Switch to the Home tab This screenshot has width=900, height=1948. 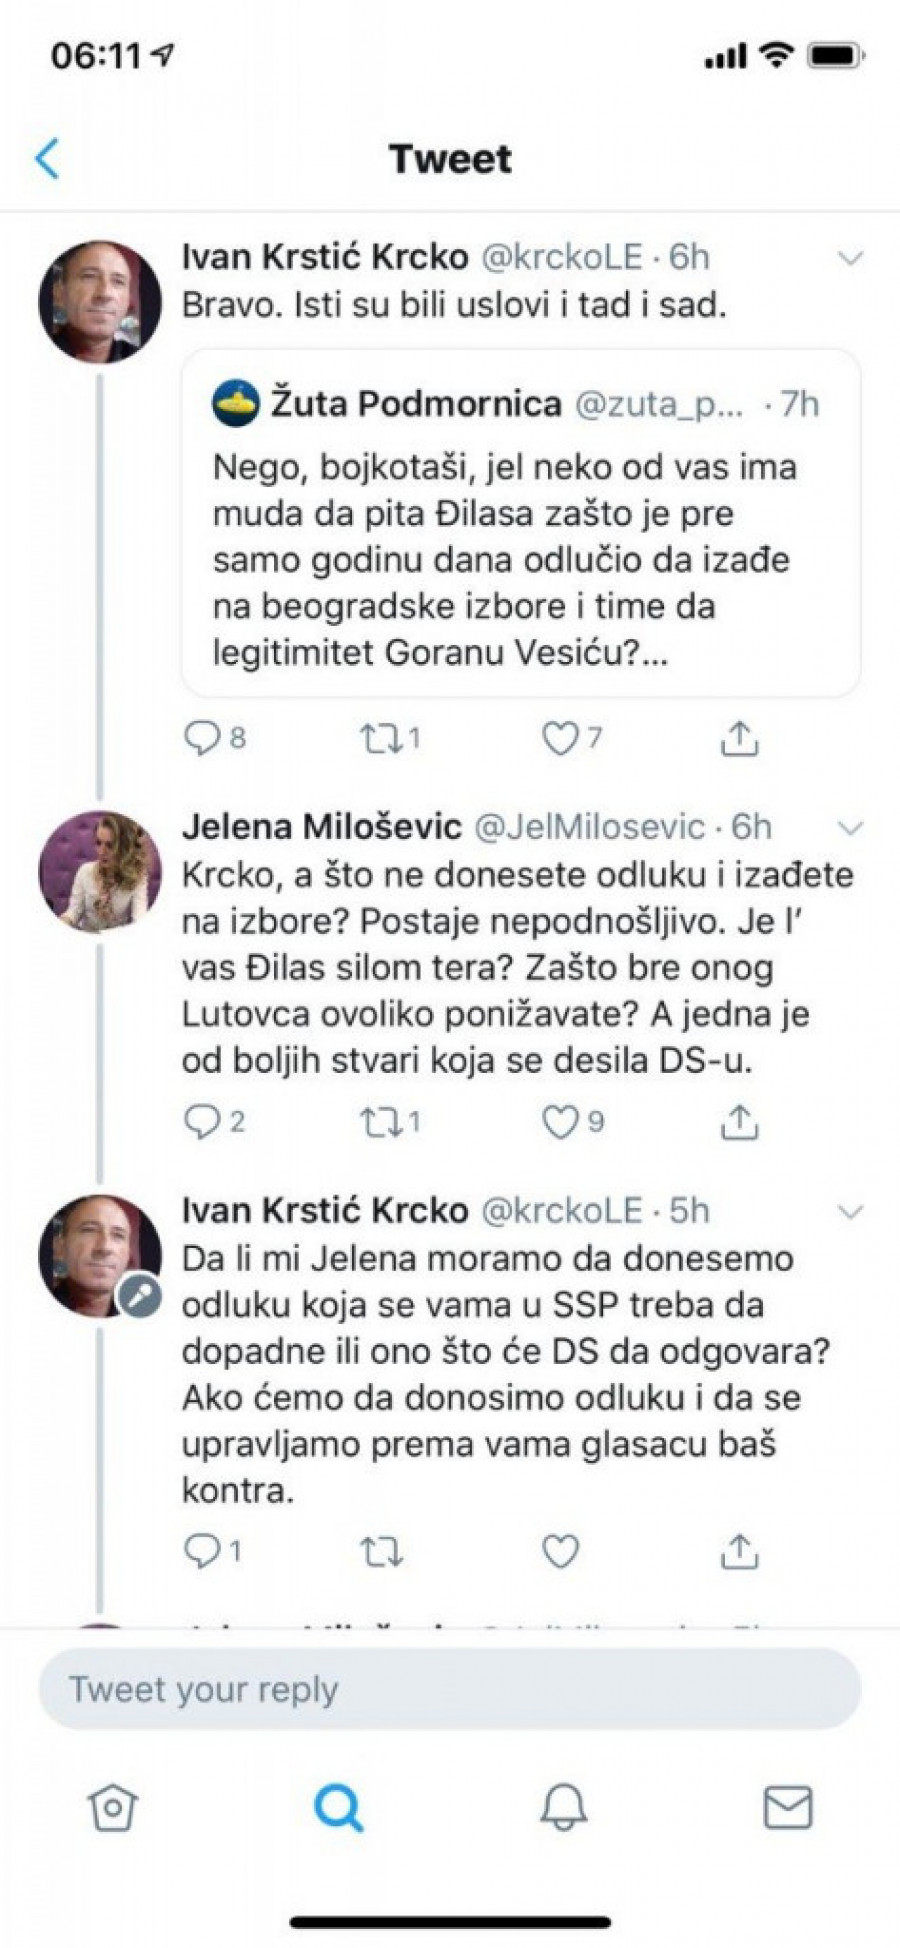[x=112, y=1807]
